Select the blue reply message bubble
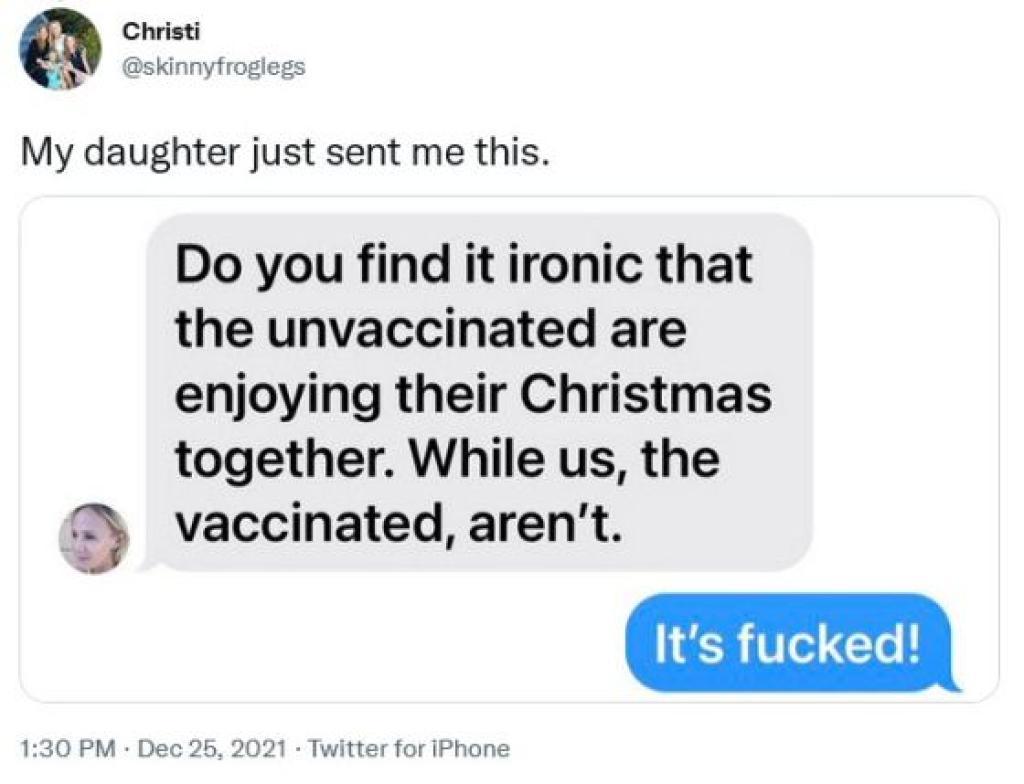The image size is (1024, 784). click(785, 642)
